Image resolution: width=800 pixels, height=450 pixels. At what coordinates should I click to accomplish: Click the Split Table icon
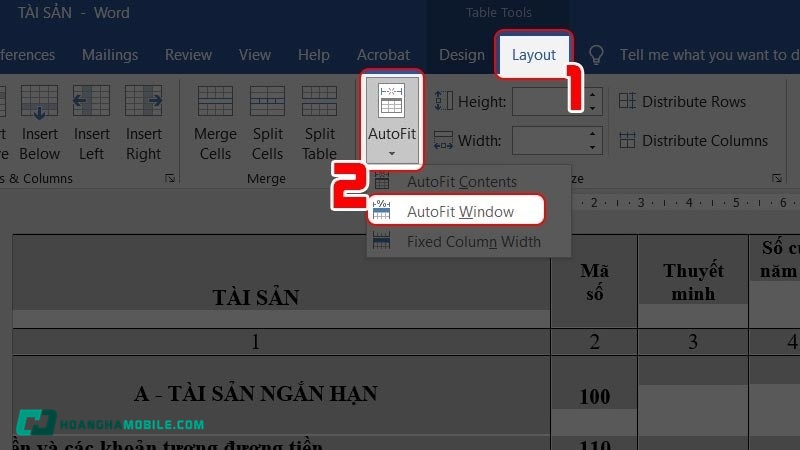[319, 101]
